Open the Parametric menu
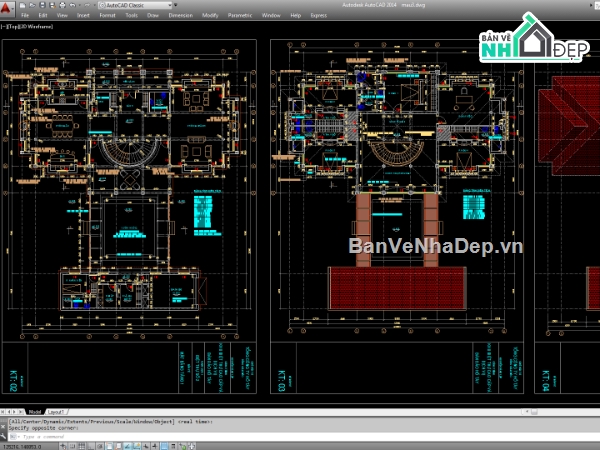The image size is (600, 450). (240, 15)
